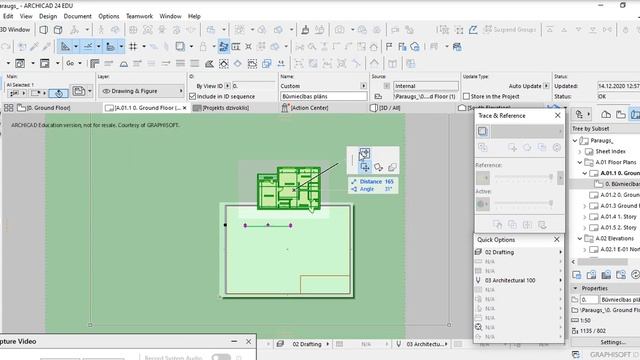
Task: Open the Edit menu
Action: (x=8, y=16)
